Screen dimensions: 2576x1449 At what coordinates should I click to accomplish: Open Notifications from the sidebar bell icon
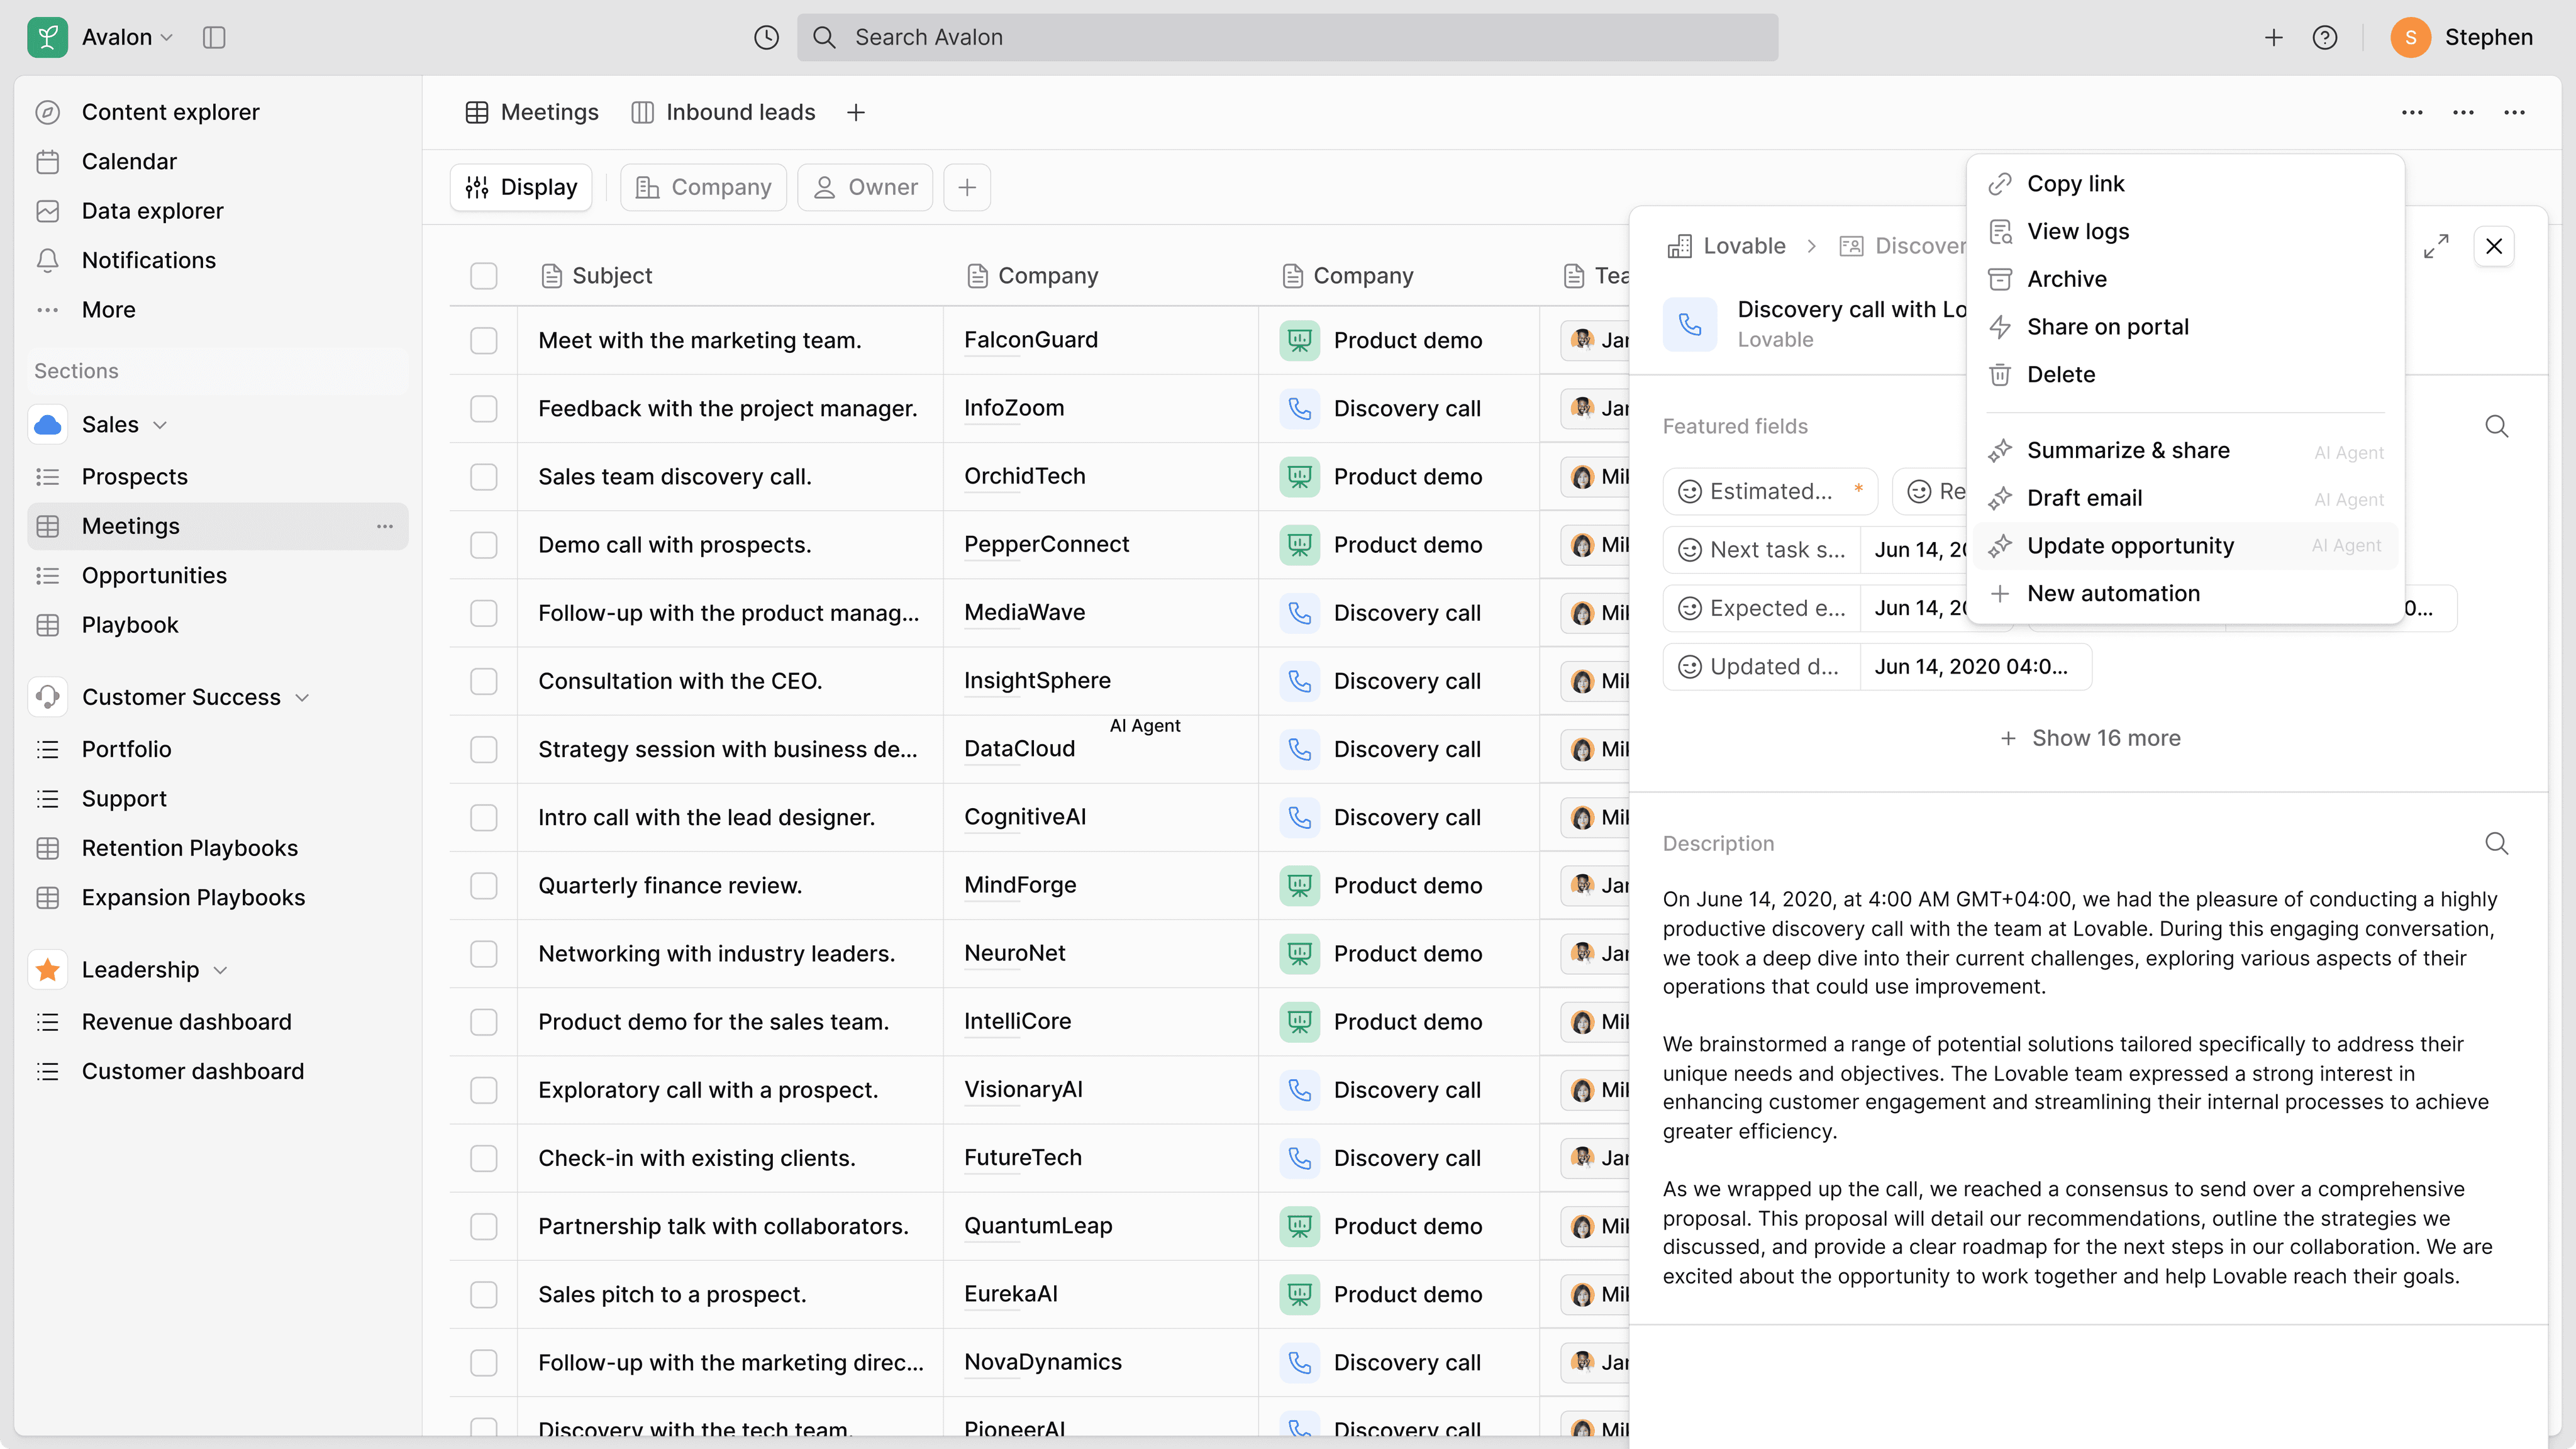click(47, 260)
